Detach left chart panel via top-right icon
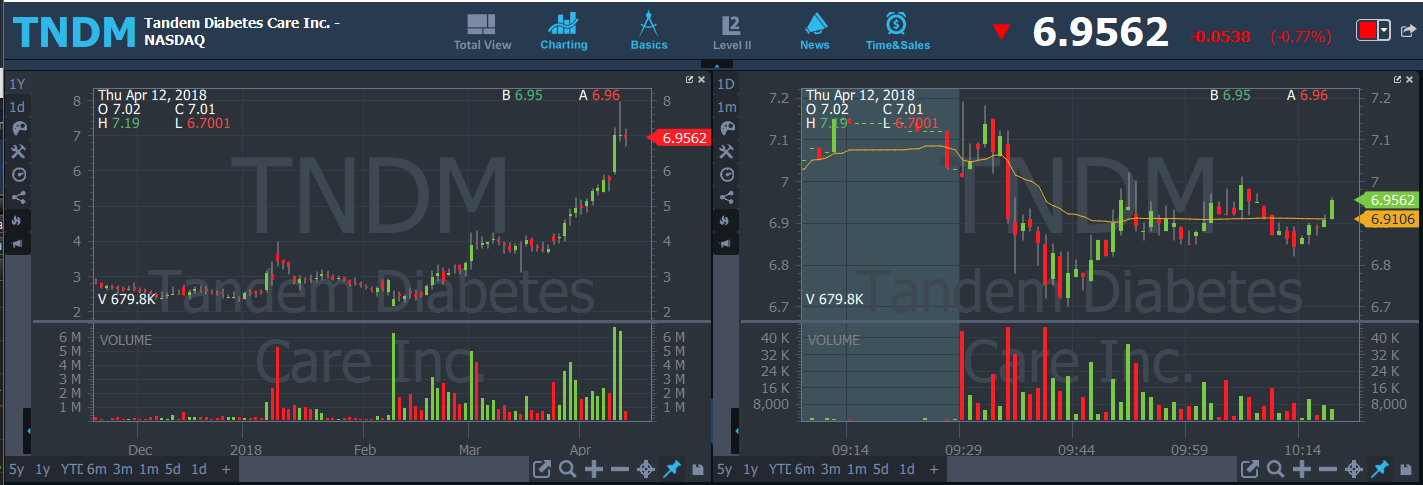 click(x=689, y=79)
